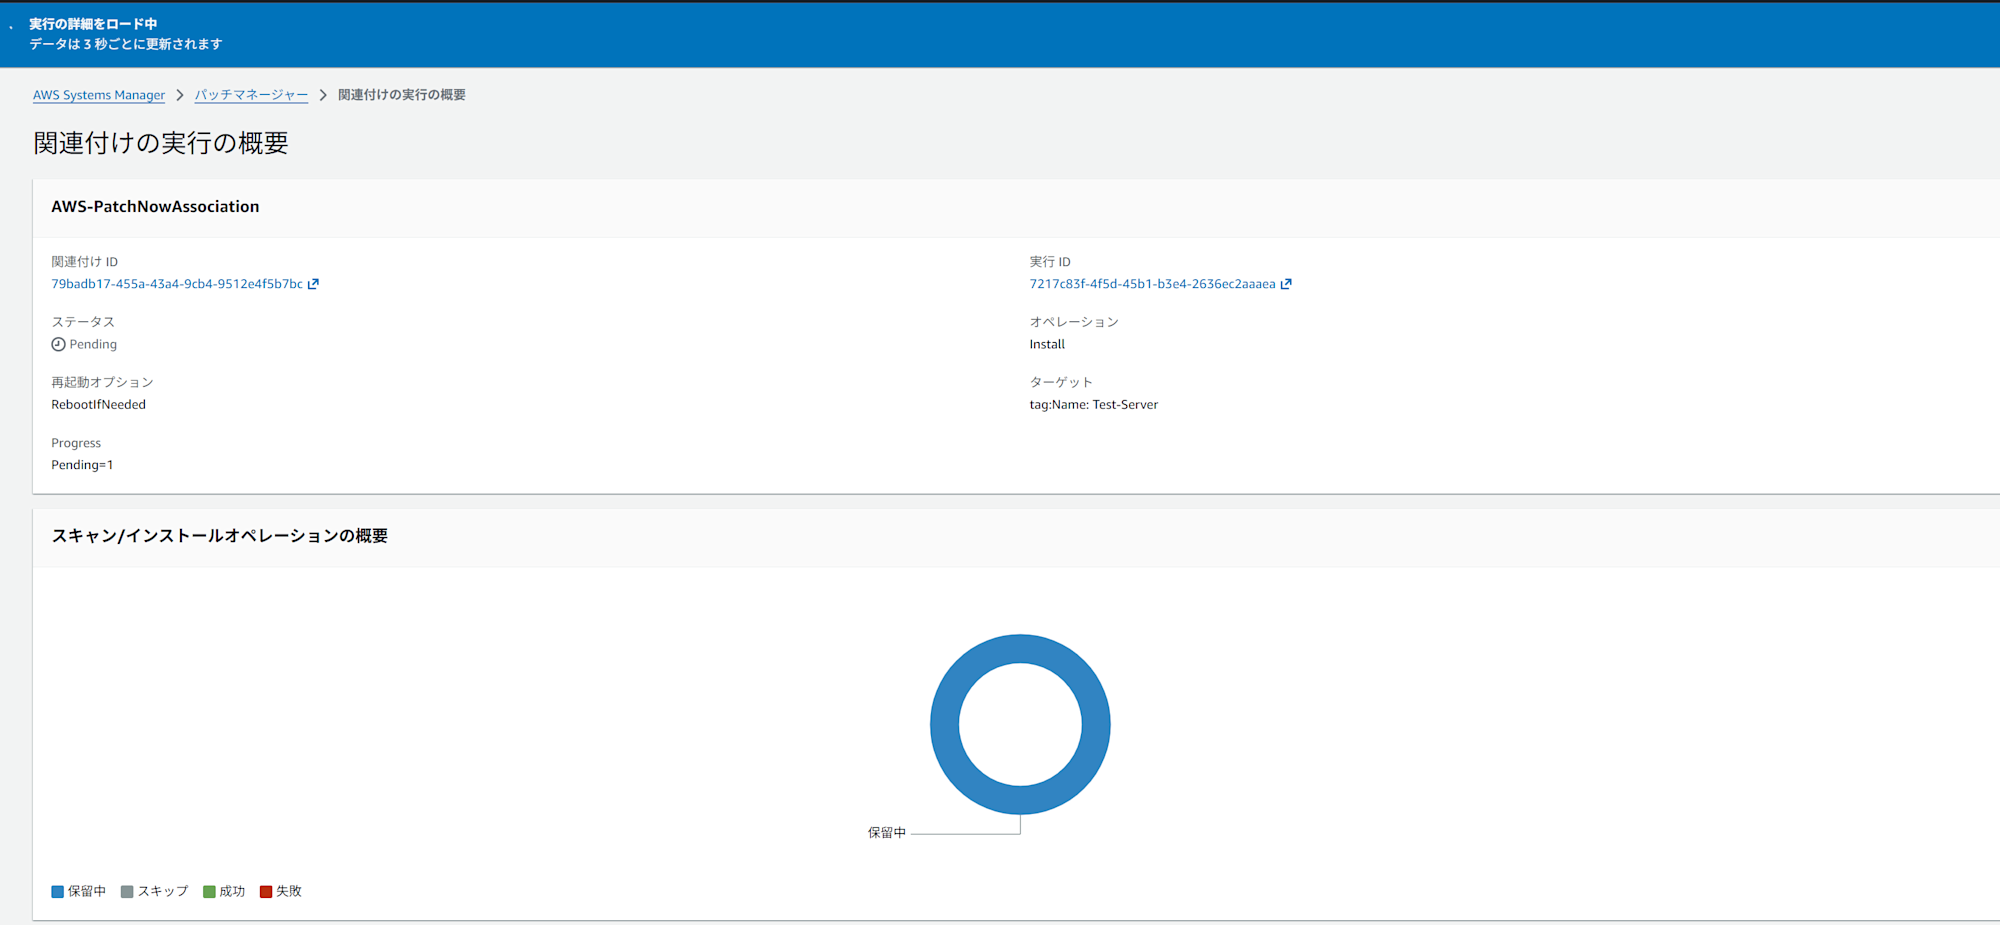Click external link icon beside execution ID
Image resolution: width=2000 pixels, height=925 pixels.
coord(1286,284)
